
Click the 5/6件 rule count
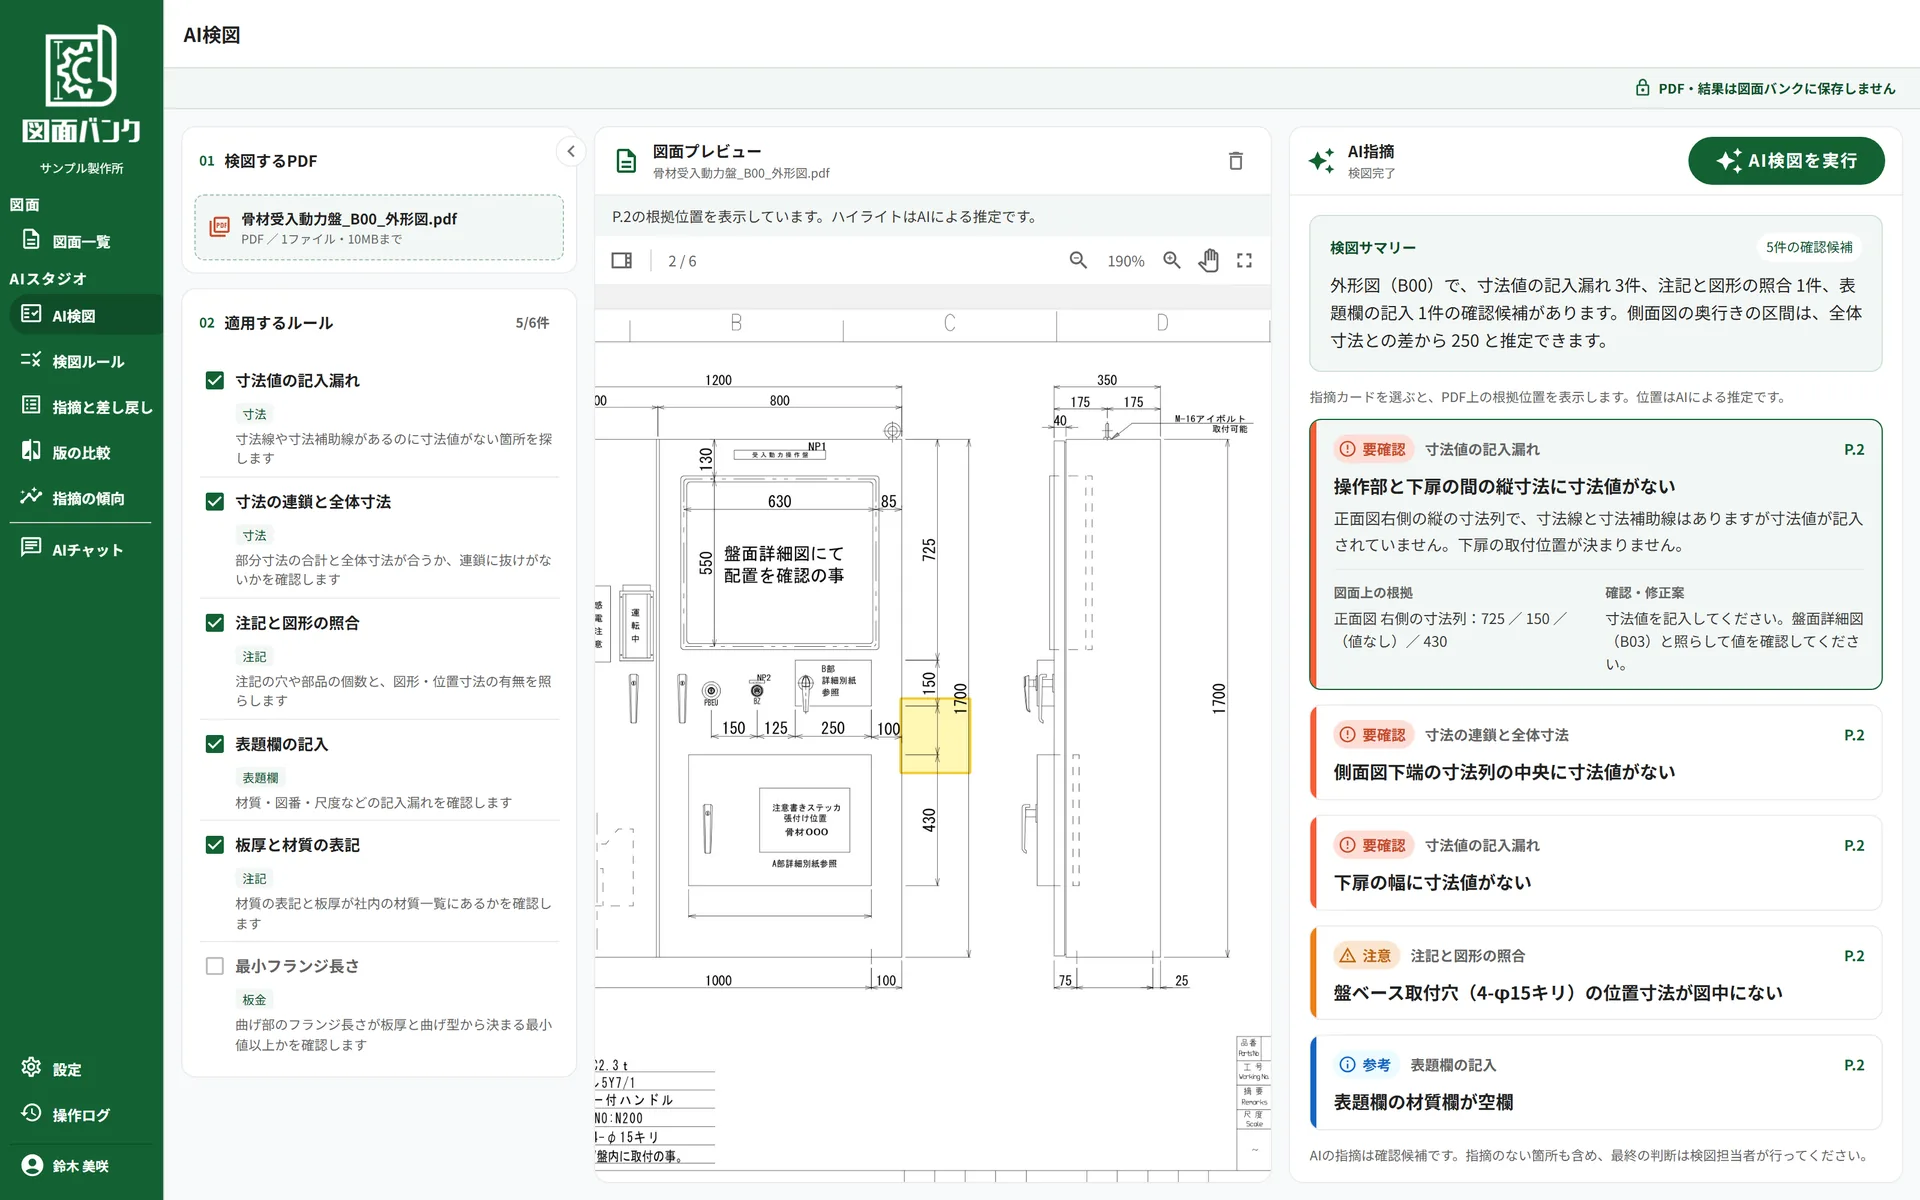532,323
